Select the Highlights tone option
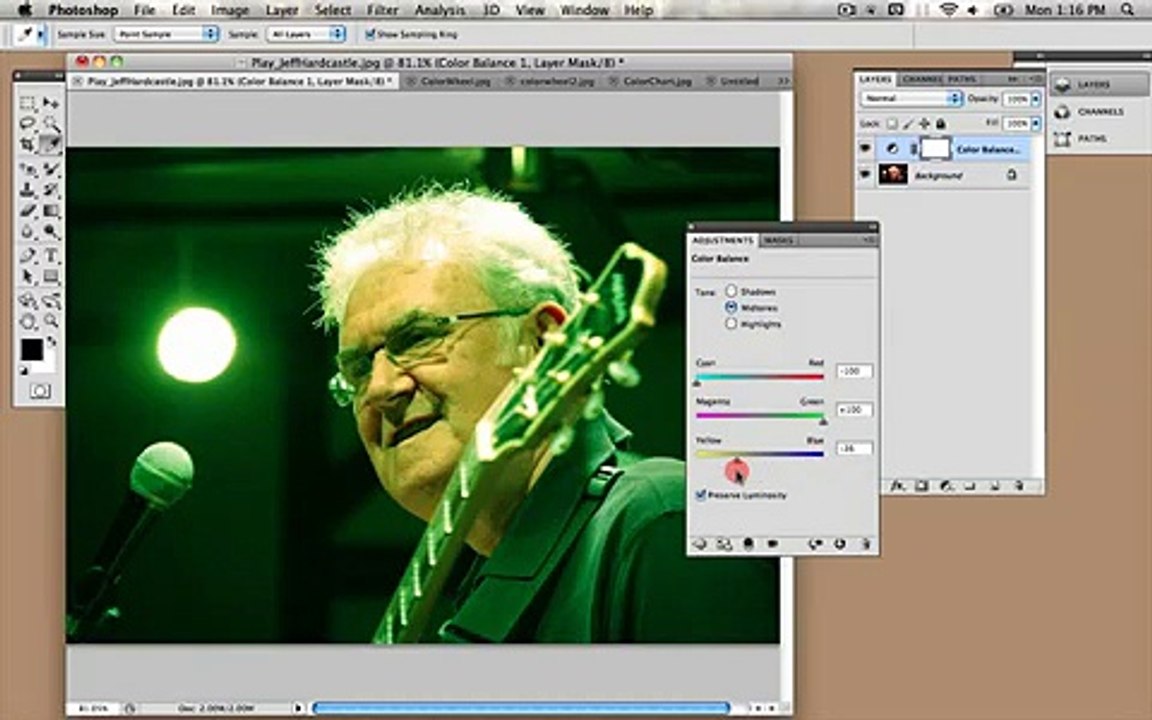 (x=731, y=323)
